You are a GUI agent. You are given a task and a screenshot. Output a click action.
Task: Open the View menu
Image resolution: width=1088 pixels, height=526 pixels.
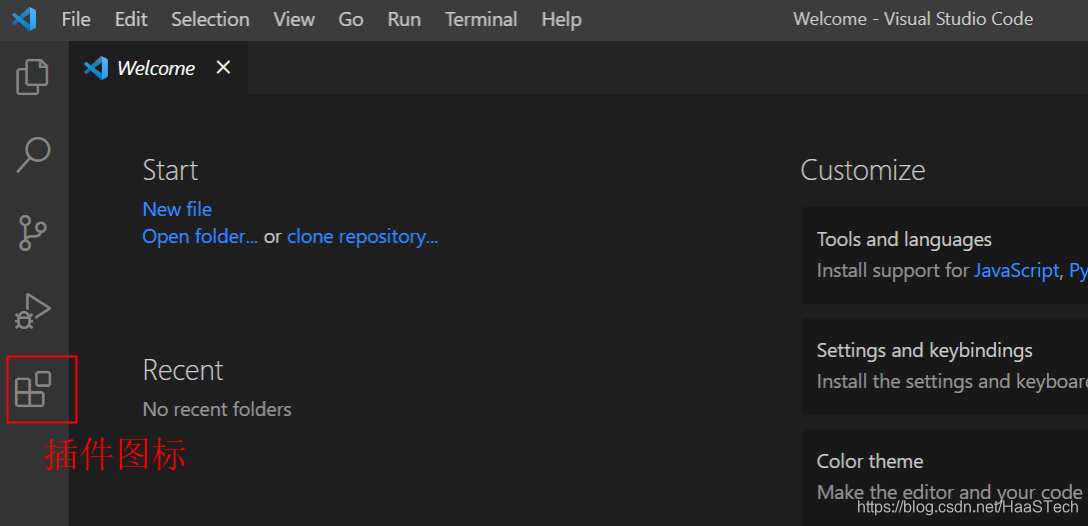(x=294, y=19)
